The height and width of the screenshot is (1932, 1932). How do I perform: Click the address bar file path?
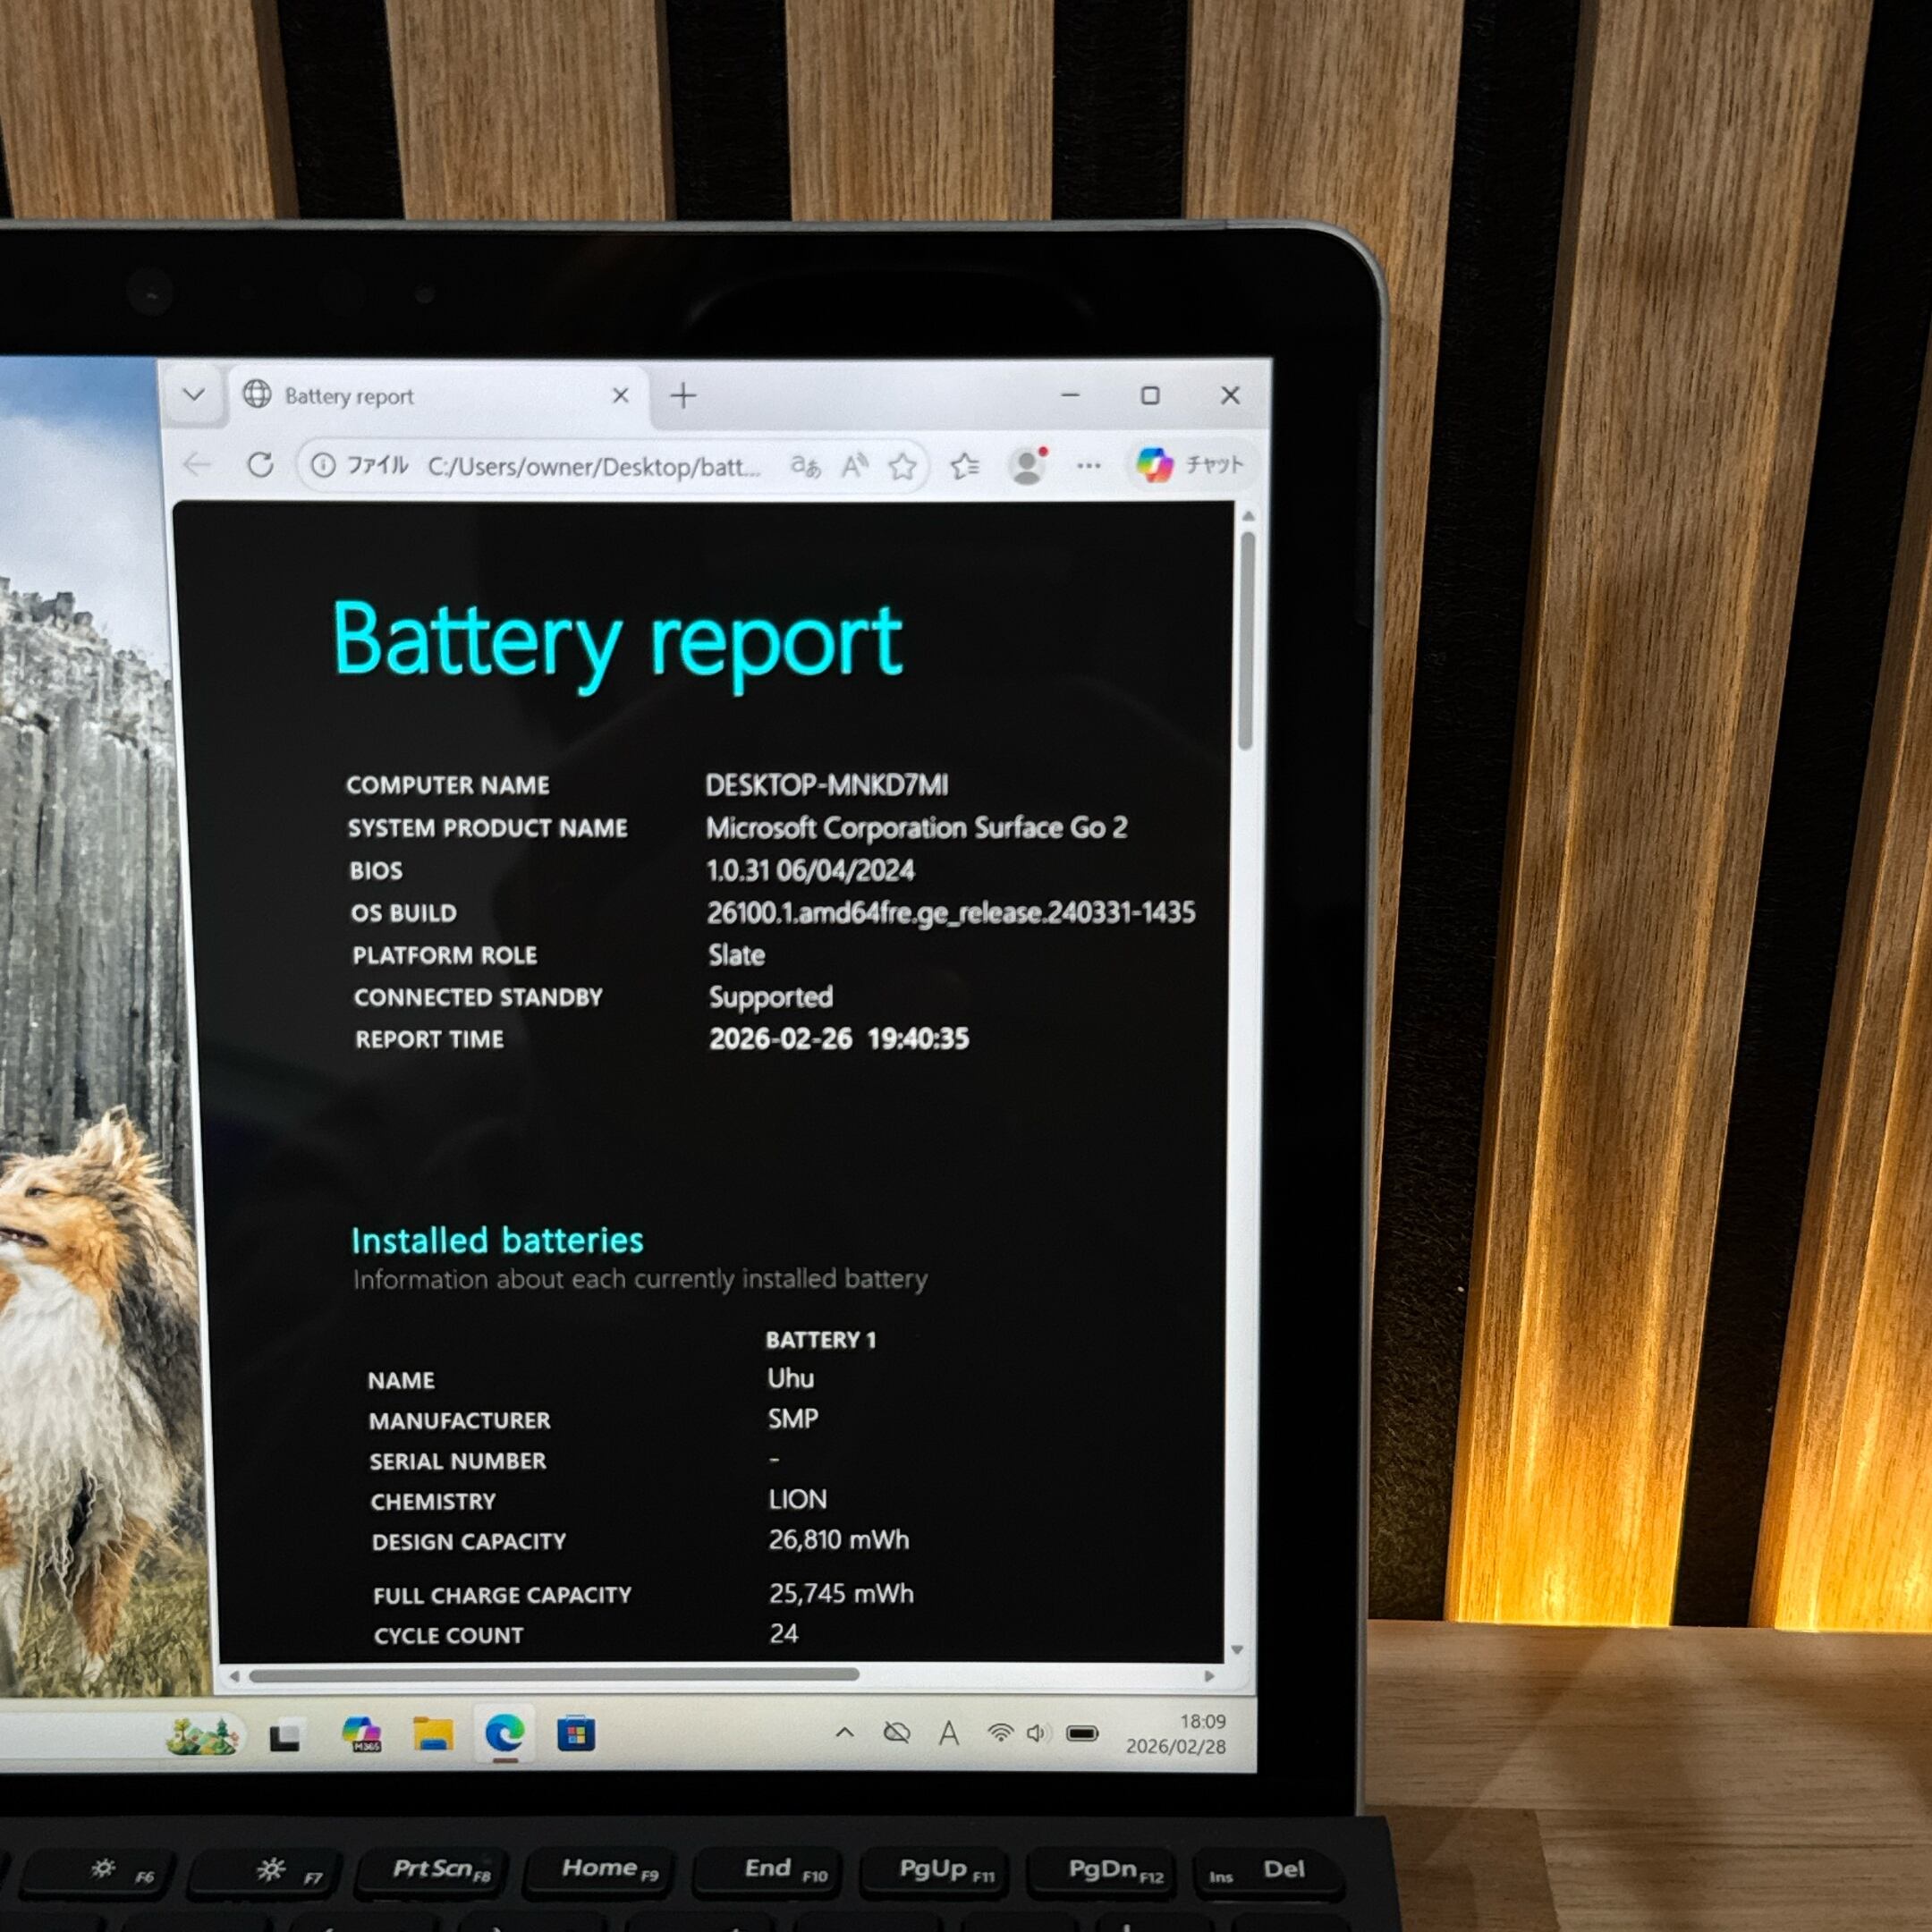(594, 467)
